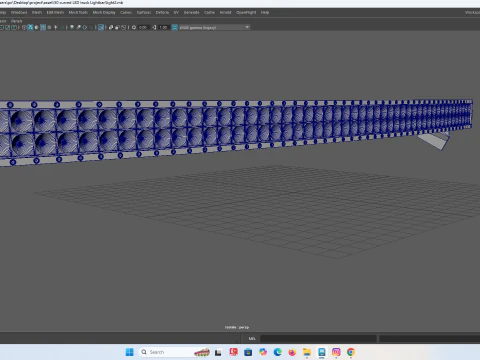Open the Windows Start menu
The width and height of the screenshot is (480, 360).
(129, 352)
